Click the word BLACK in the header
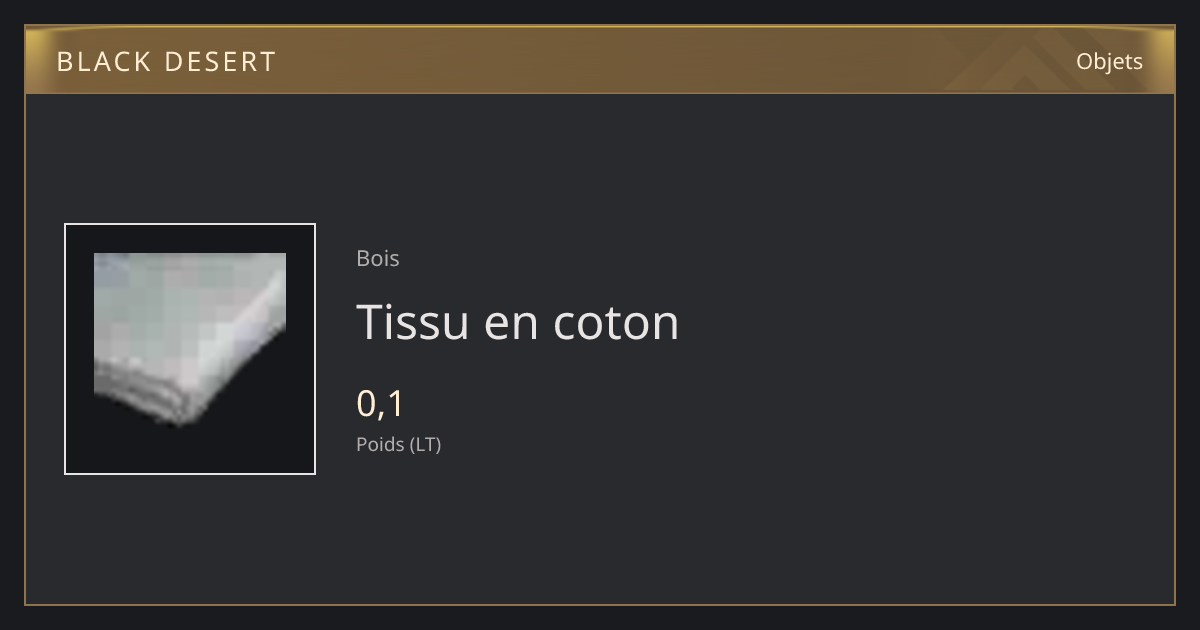Screen dimensions: 1200x630 pyautogui.click(x=105, y=62)
